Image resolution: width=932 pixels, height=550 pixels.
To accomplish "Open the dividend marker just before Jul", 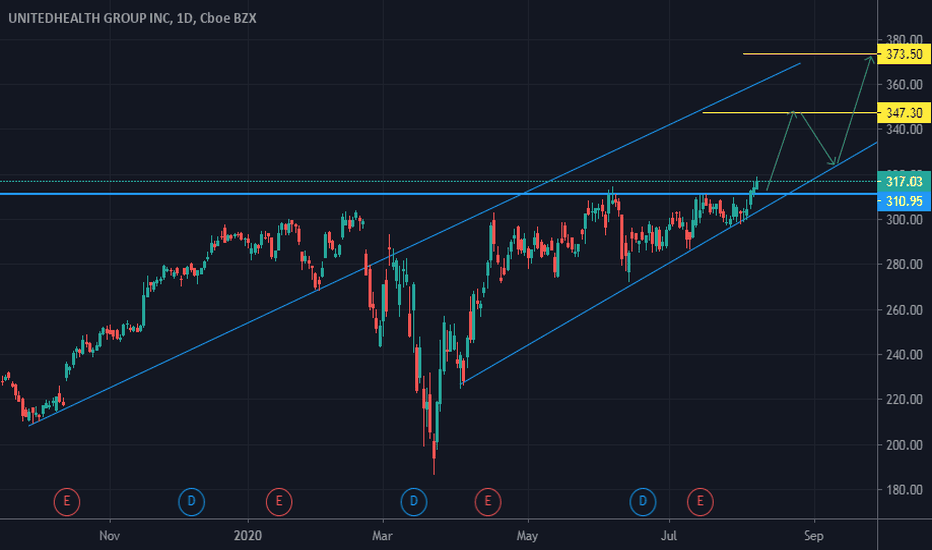I will (x=643, y=501).
